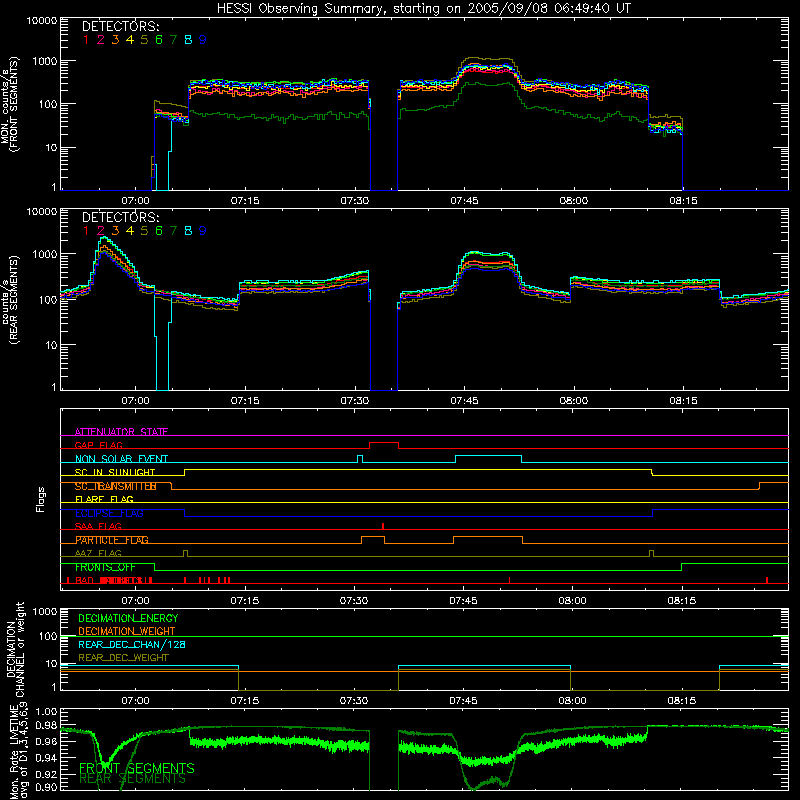Click the DECIMATION_ENERGY legend label
Image resolution: width=800 pixels, height=800 pixels.
point(128,618)
